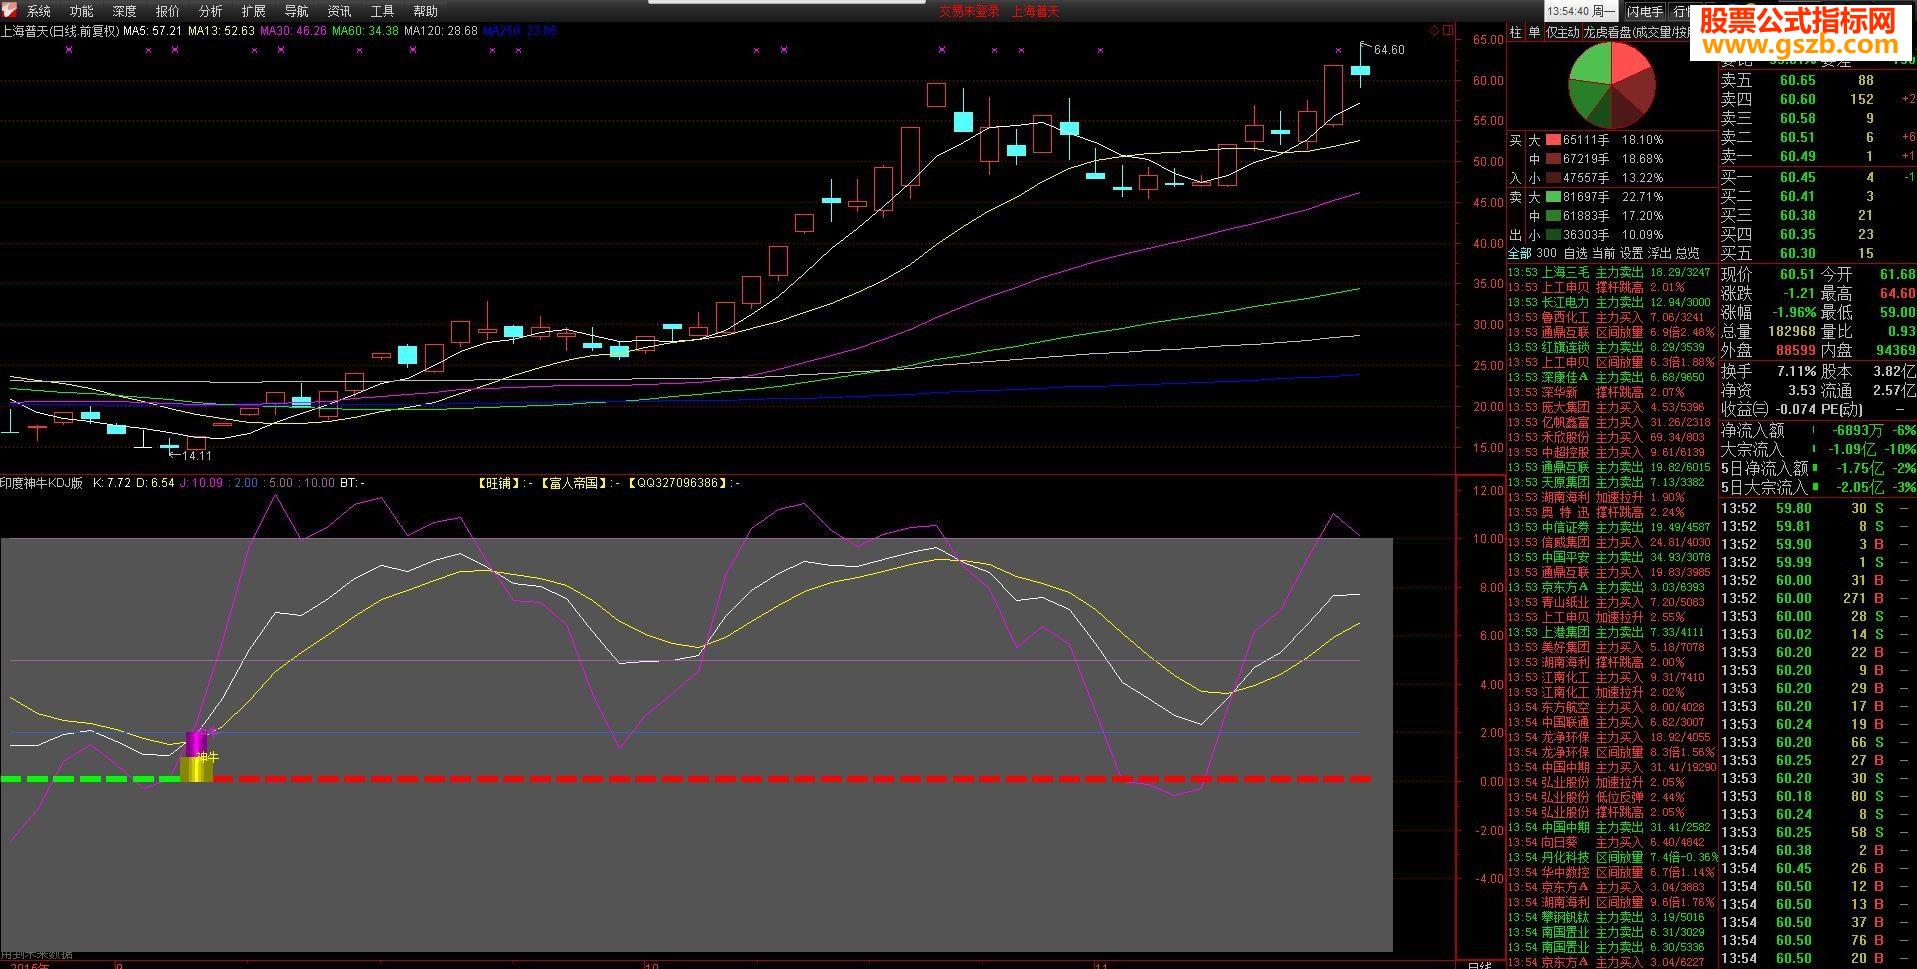Select the 当前 filter tab
1917x969 pixels.
1603,254
